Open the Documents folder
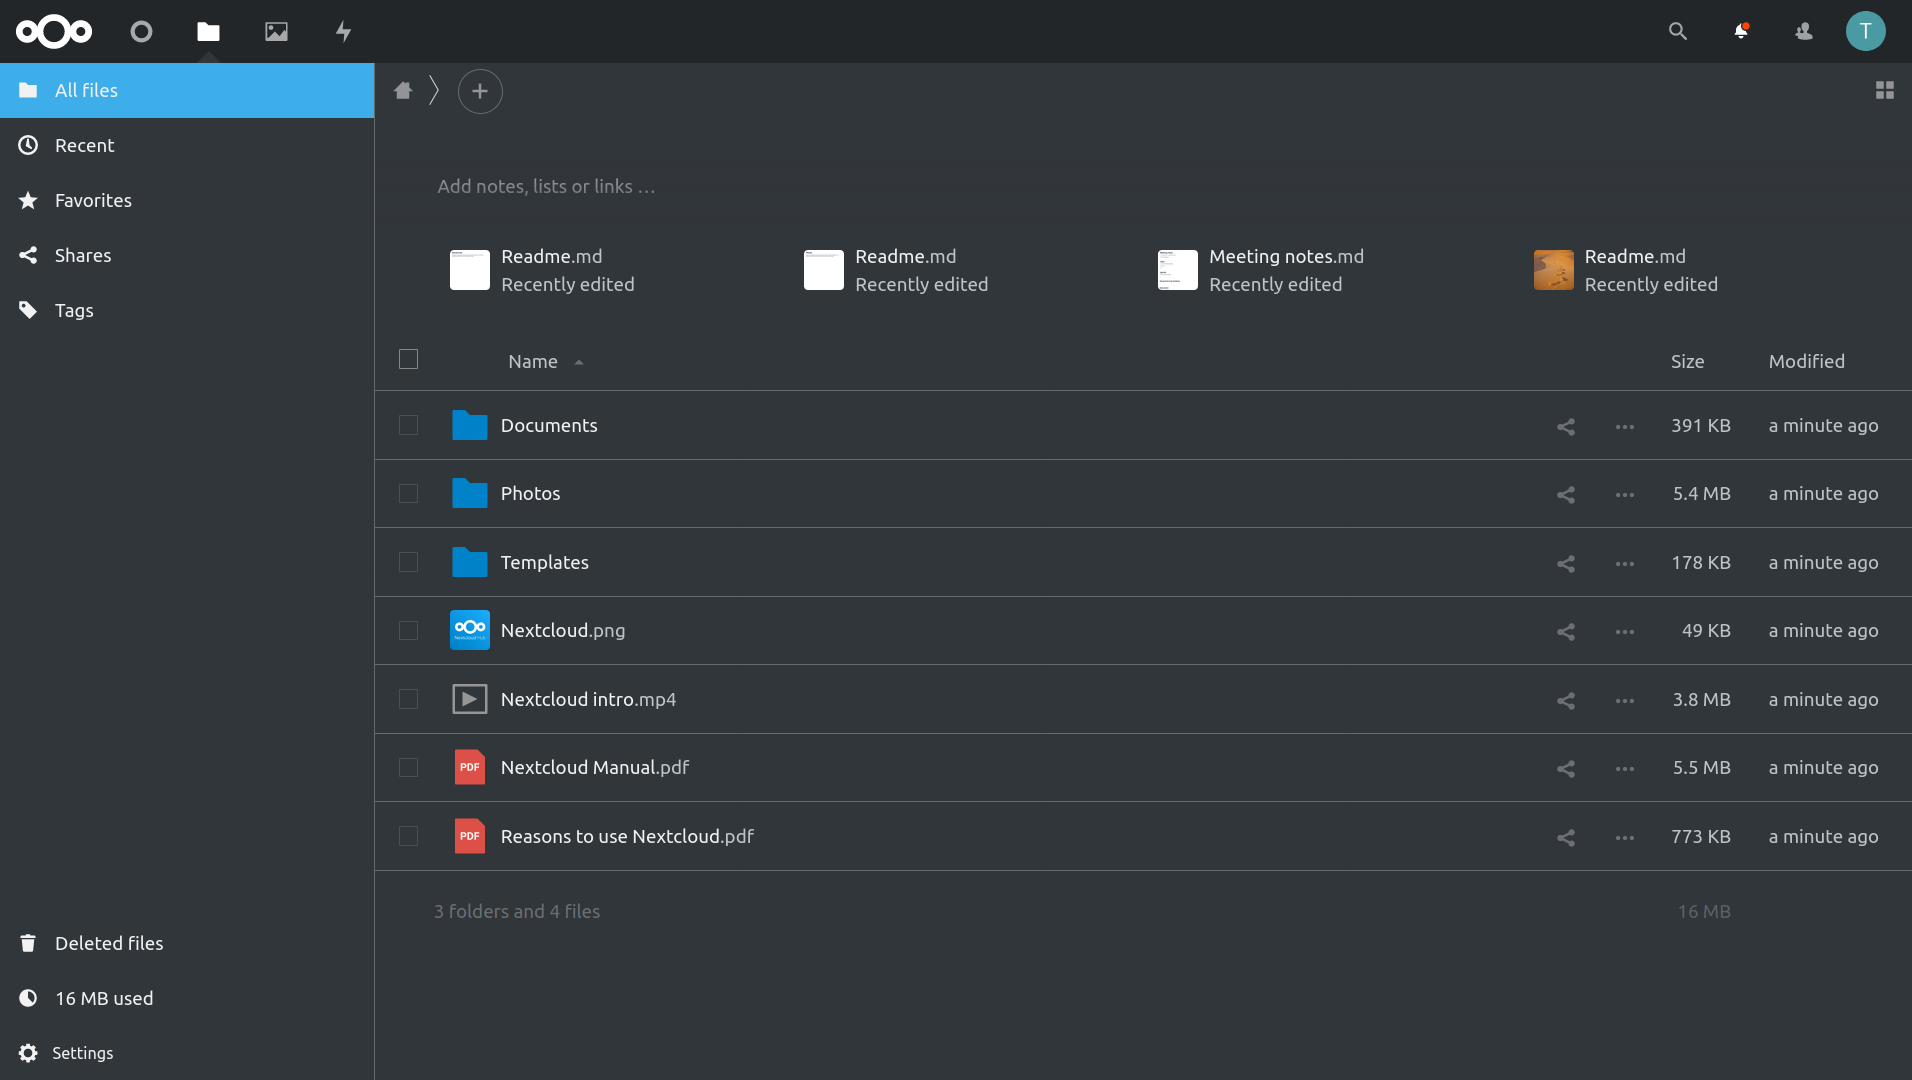1912x1080 pixels. [x=549, y=425]
